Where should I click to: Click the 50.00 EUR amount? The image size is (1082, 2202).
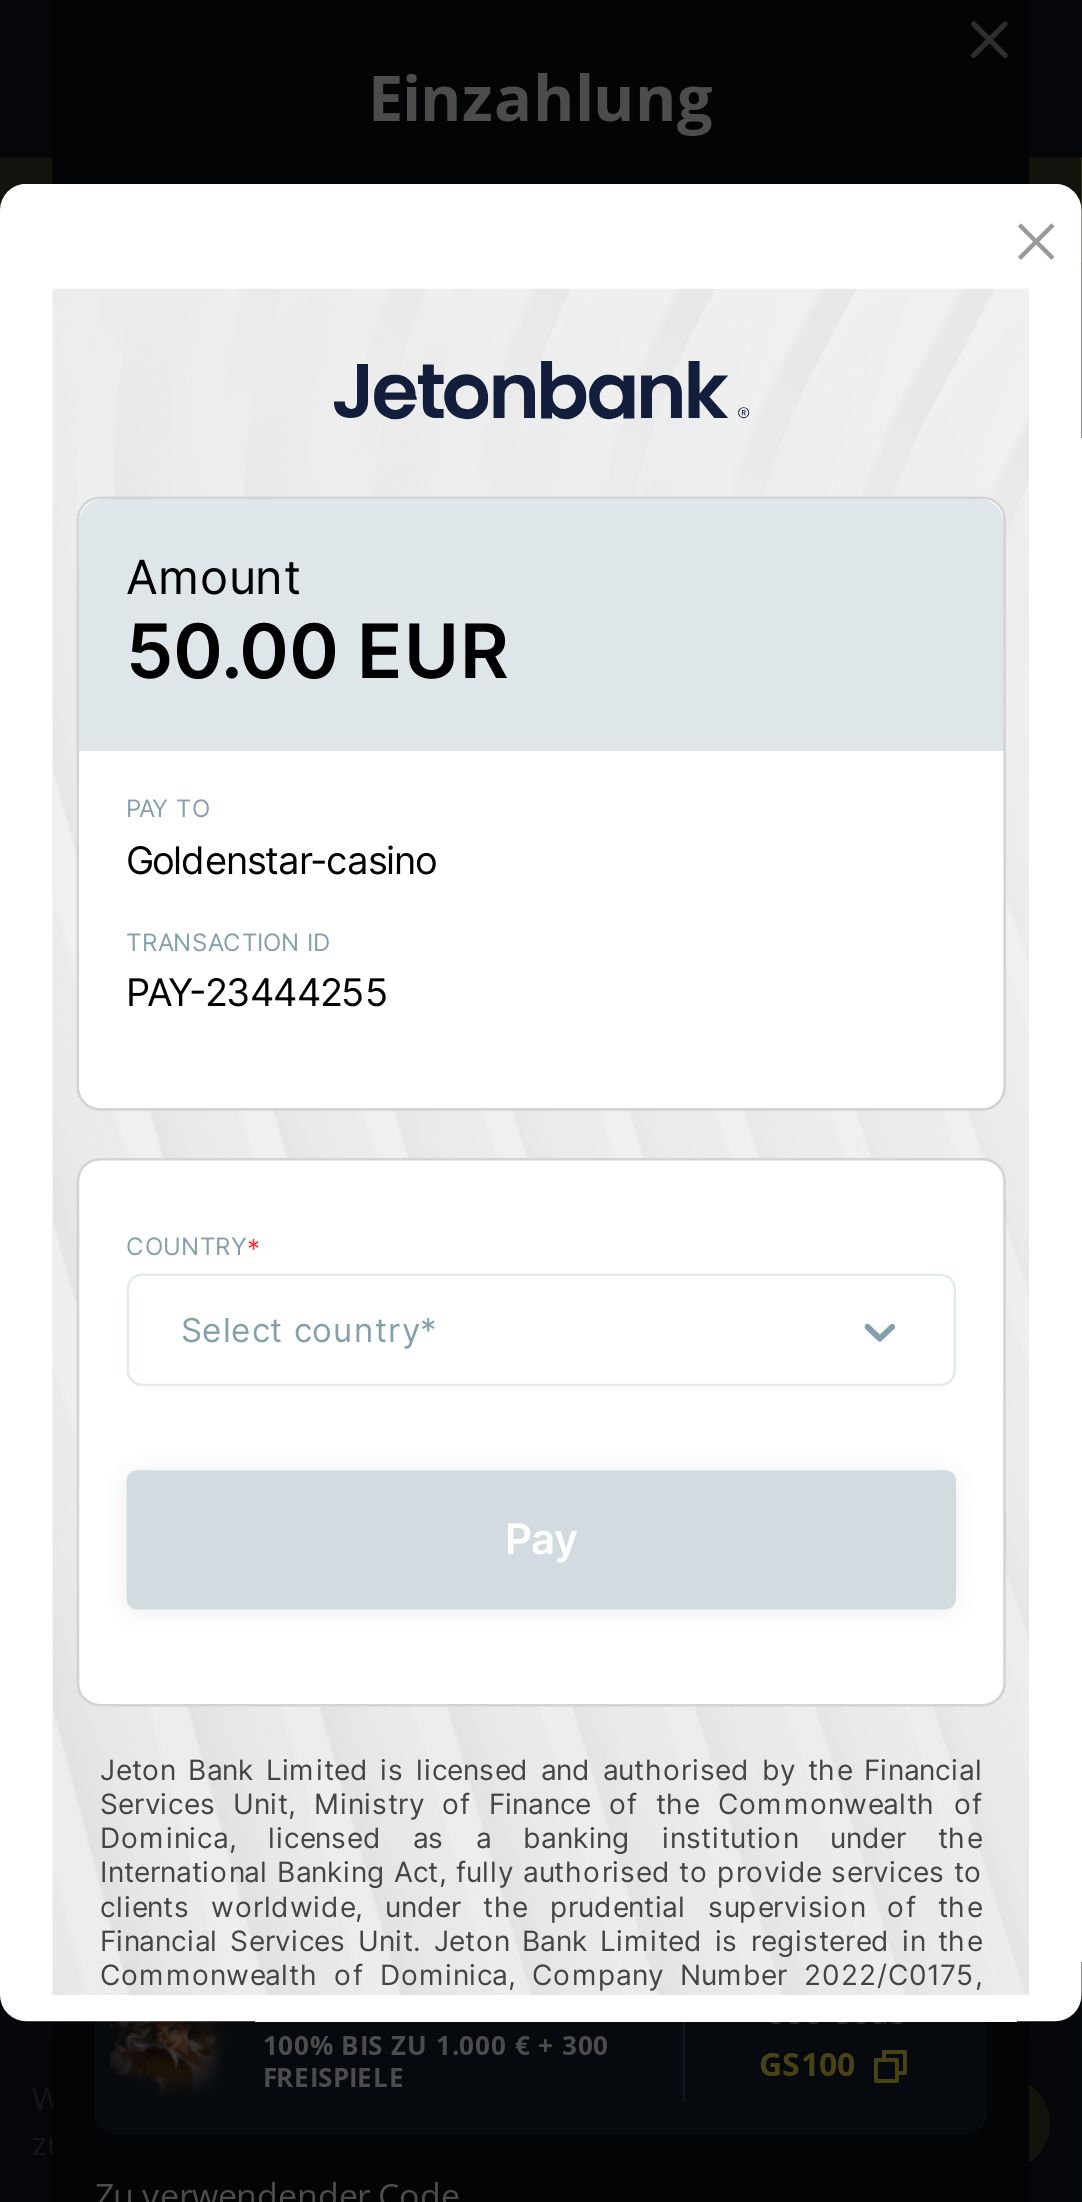click(317, 652)
